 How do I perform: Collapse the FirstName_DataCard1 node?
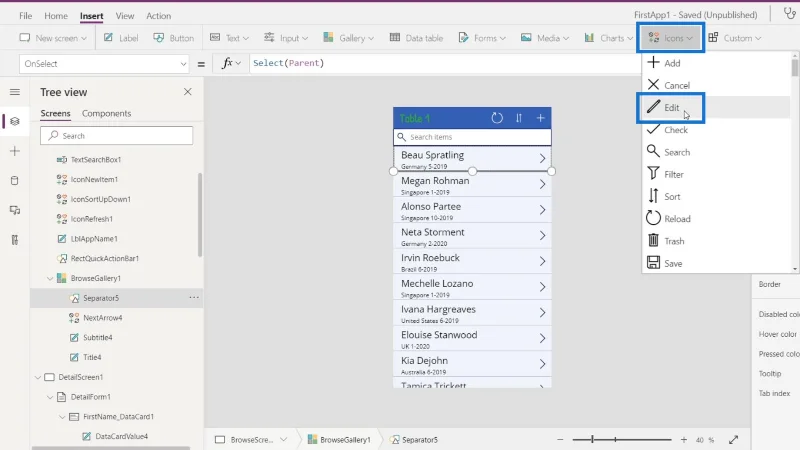(62, 417)
